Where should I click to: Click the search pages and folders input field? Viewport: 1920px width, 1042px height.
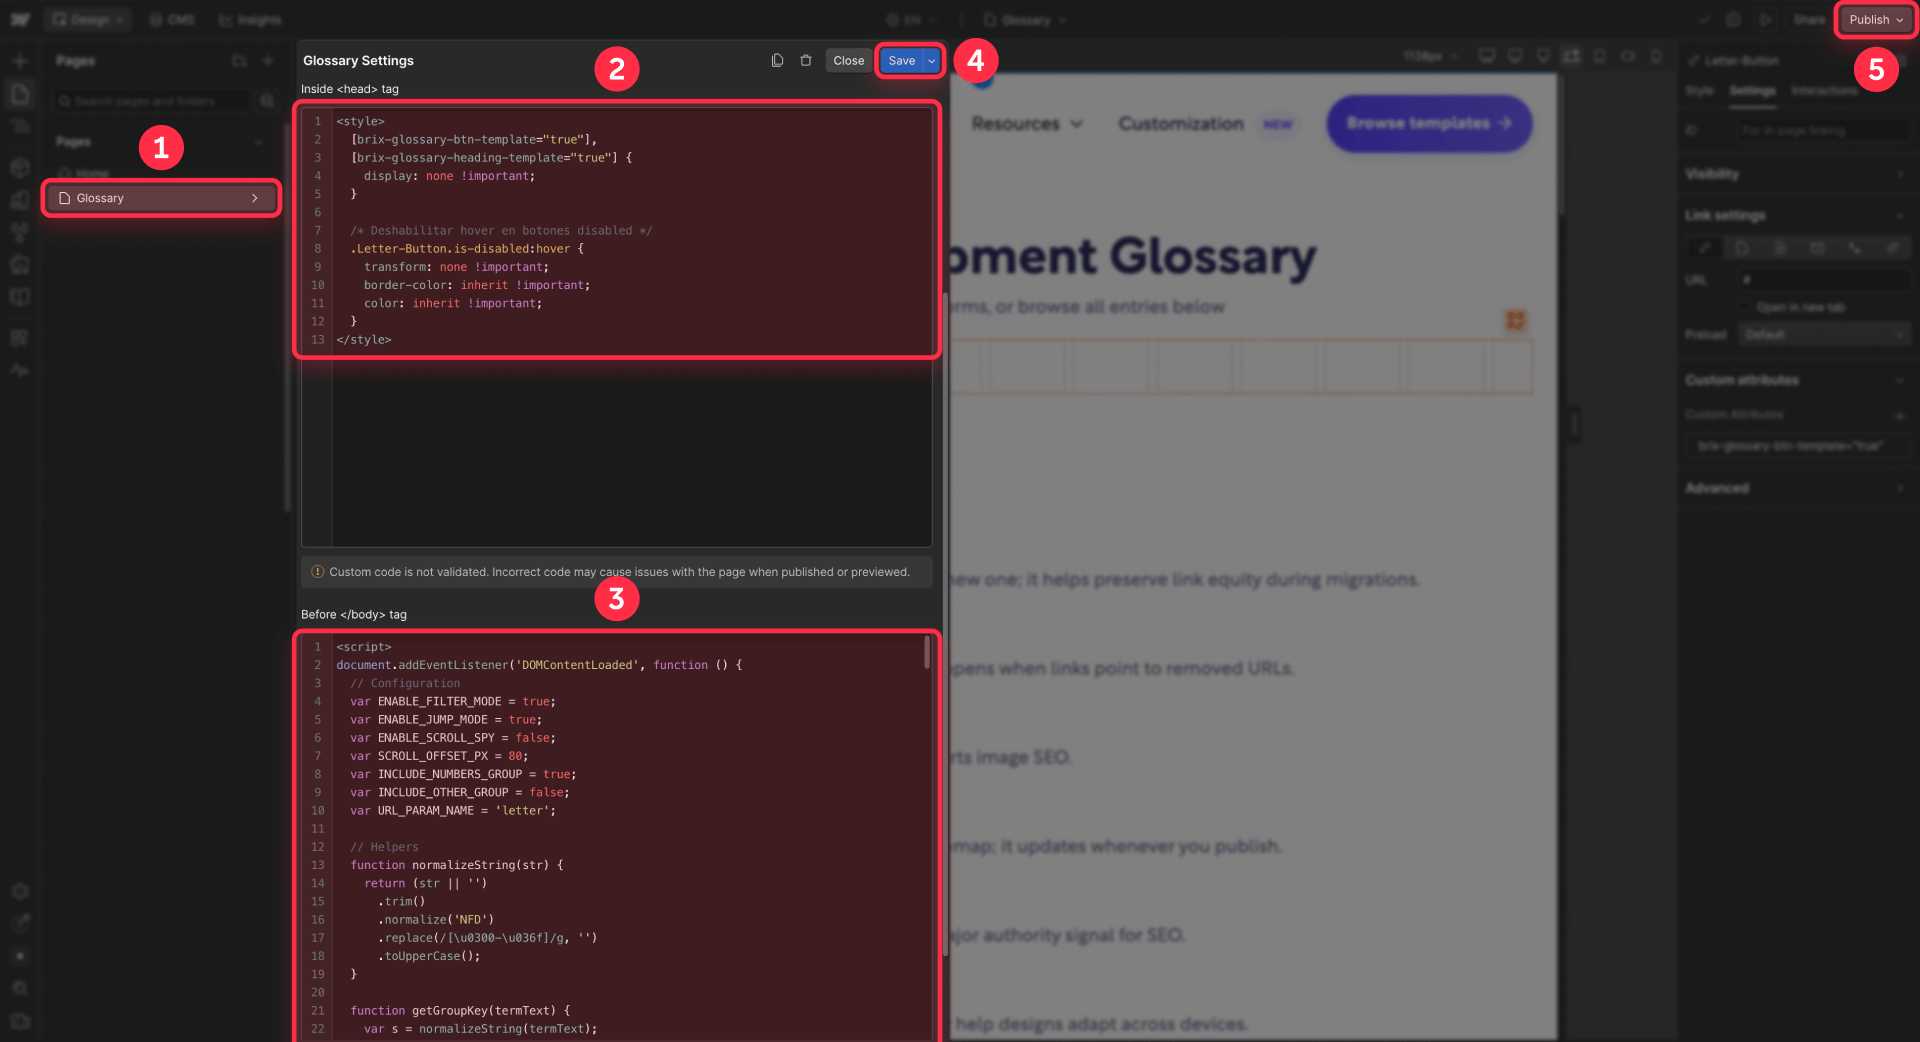coord(150,100)
